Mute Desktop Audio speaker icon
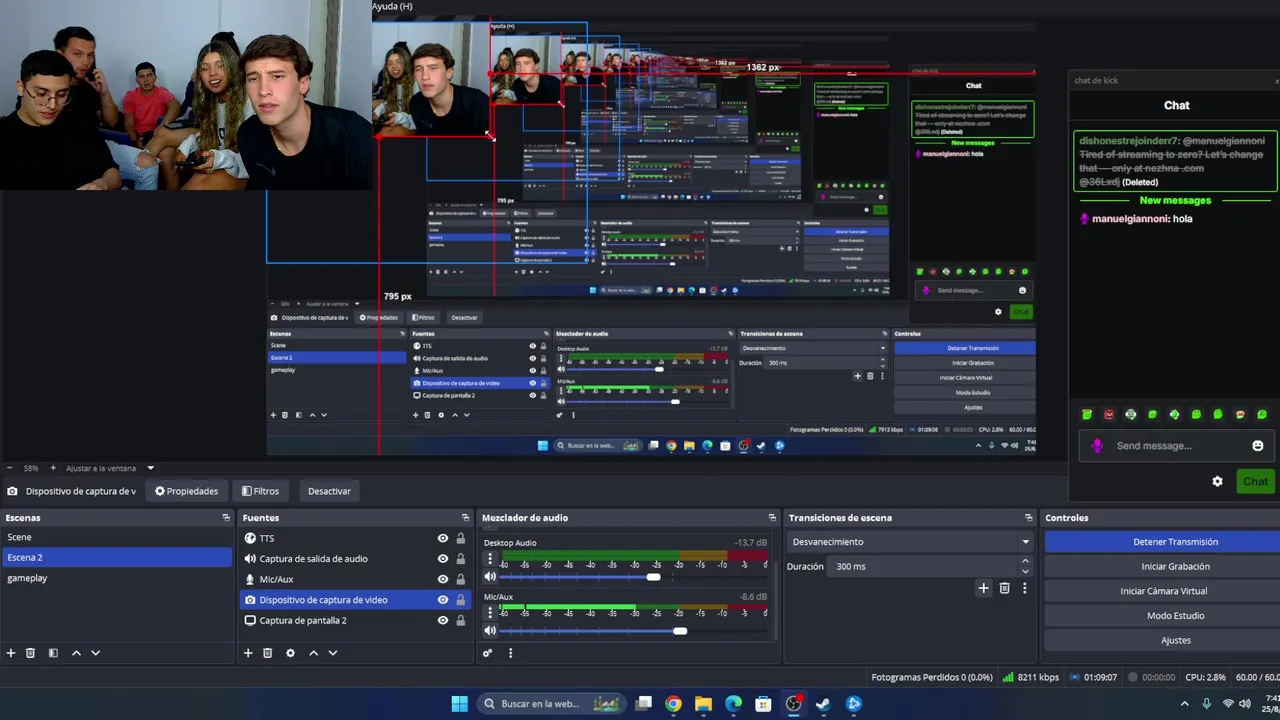Image resolution: width=1280 pixels, height=720 pixels. tap(490, 577)
